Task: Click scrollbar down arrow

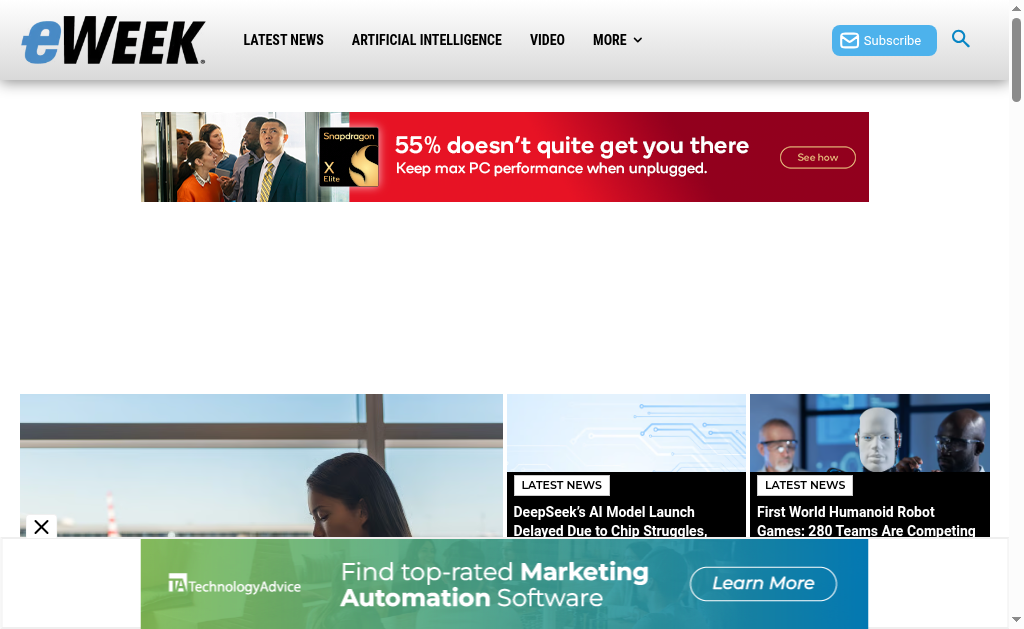Action: tap(1016, 619)
